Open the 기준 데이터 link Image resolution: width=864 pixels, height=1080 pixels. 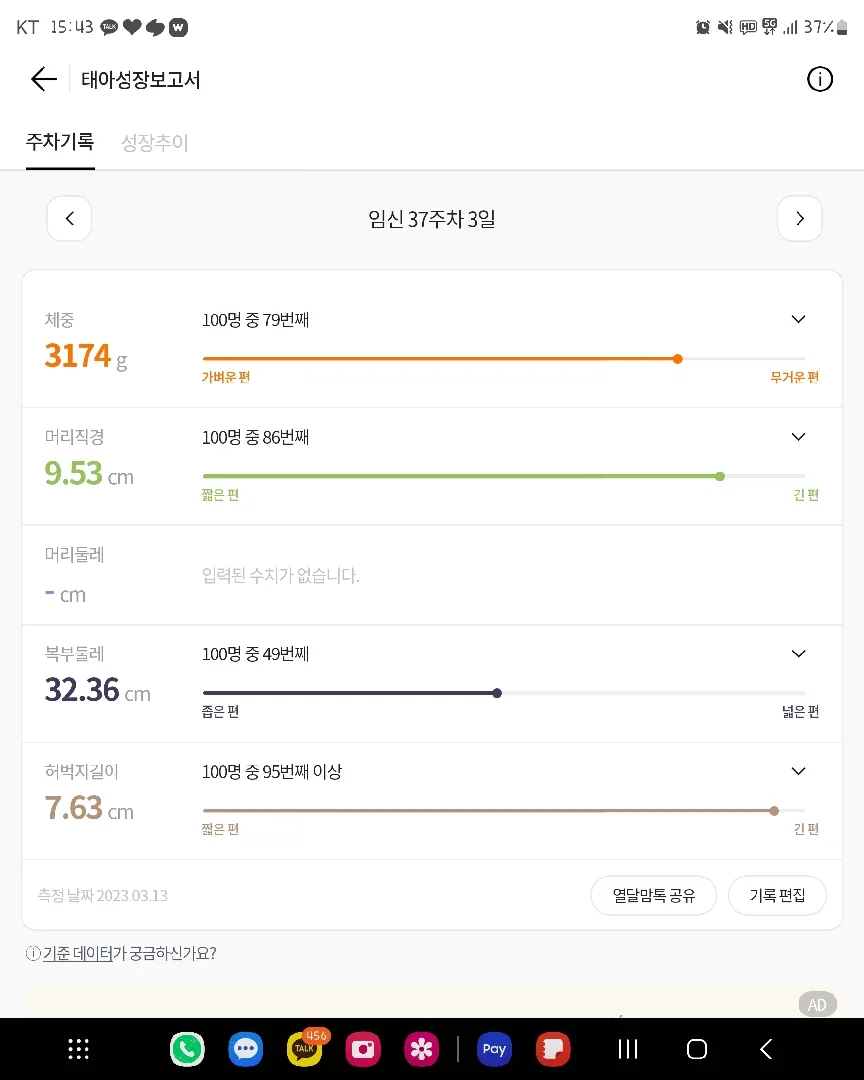tap(77, 953)
